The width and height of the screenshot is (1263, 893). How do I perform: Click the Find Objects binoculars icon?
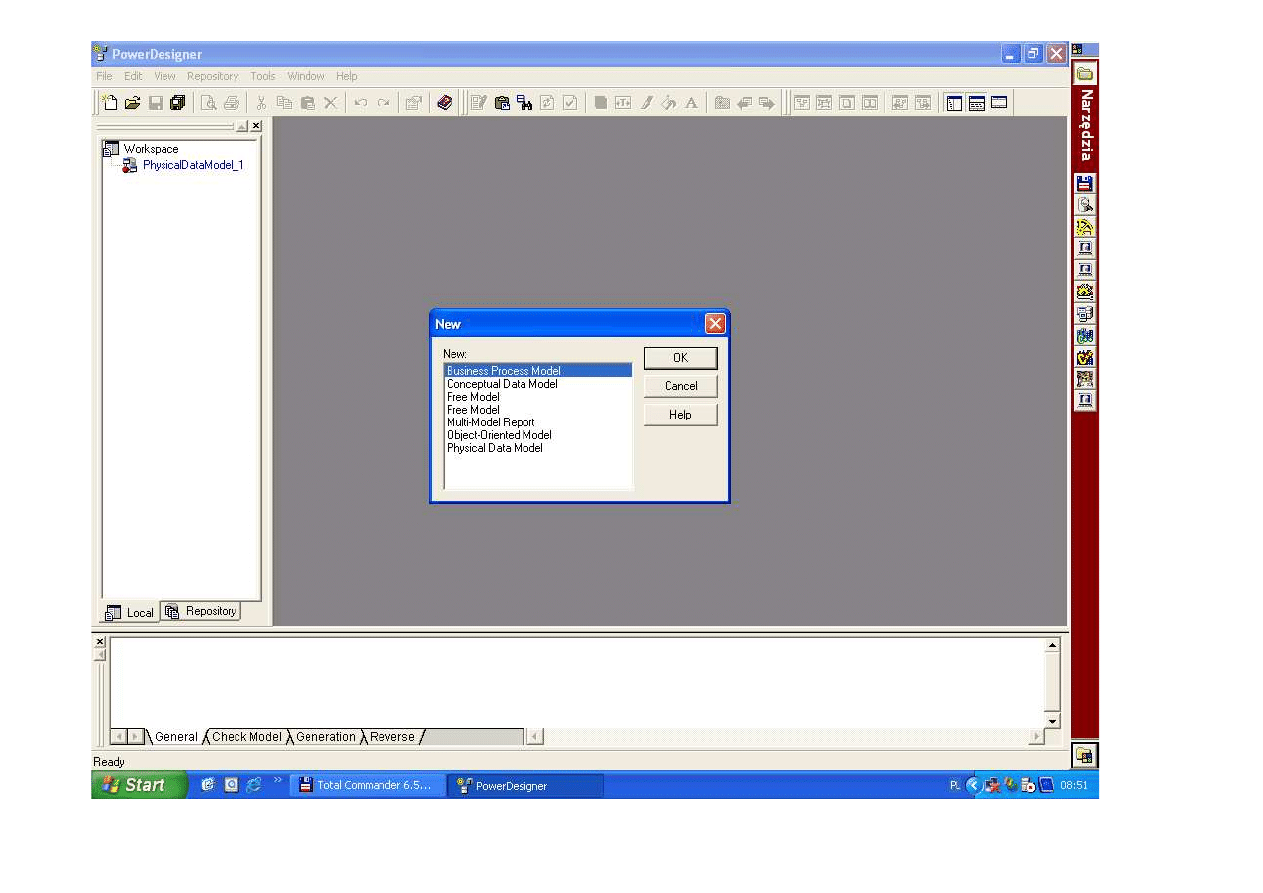coord(524,103)
